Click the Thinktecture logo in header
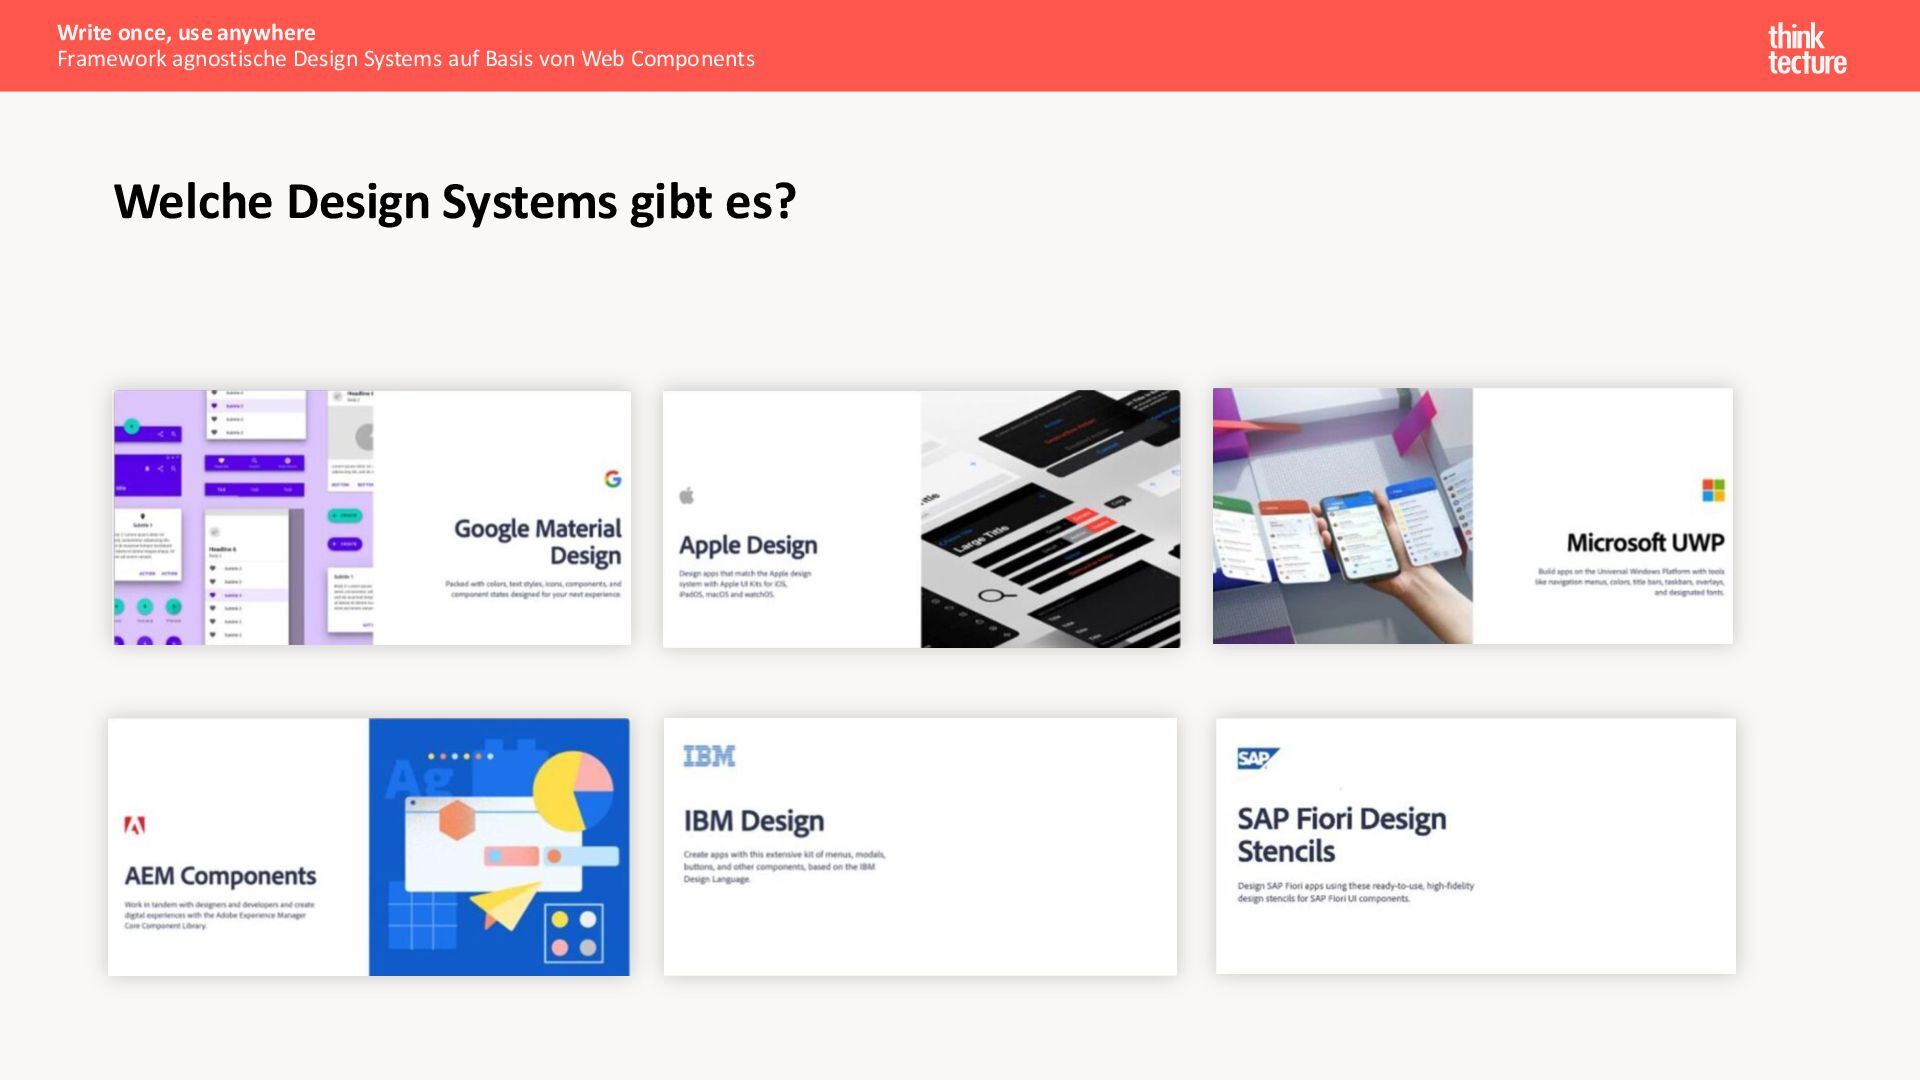1920x1080 pixels. 1806,49
